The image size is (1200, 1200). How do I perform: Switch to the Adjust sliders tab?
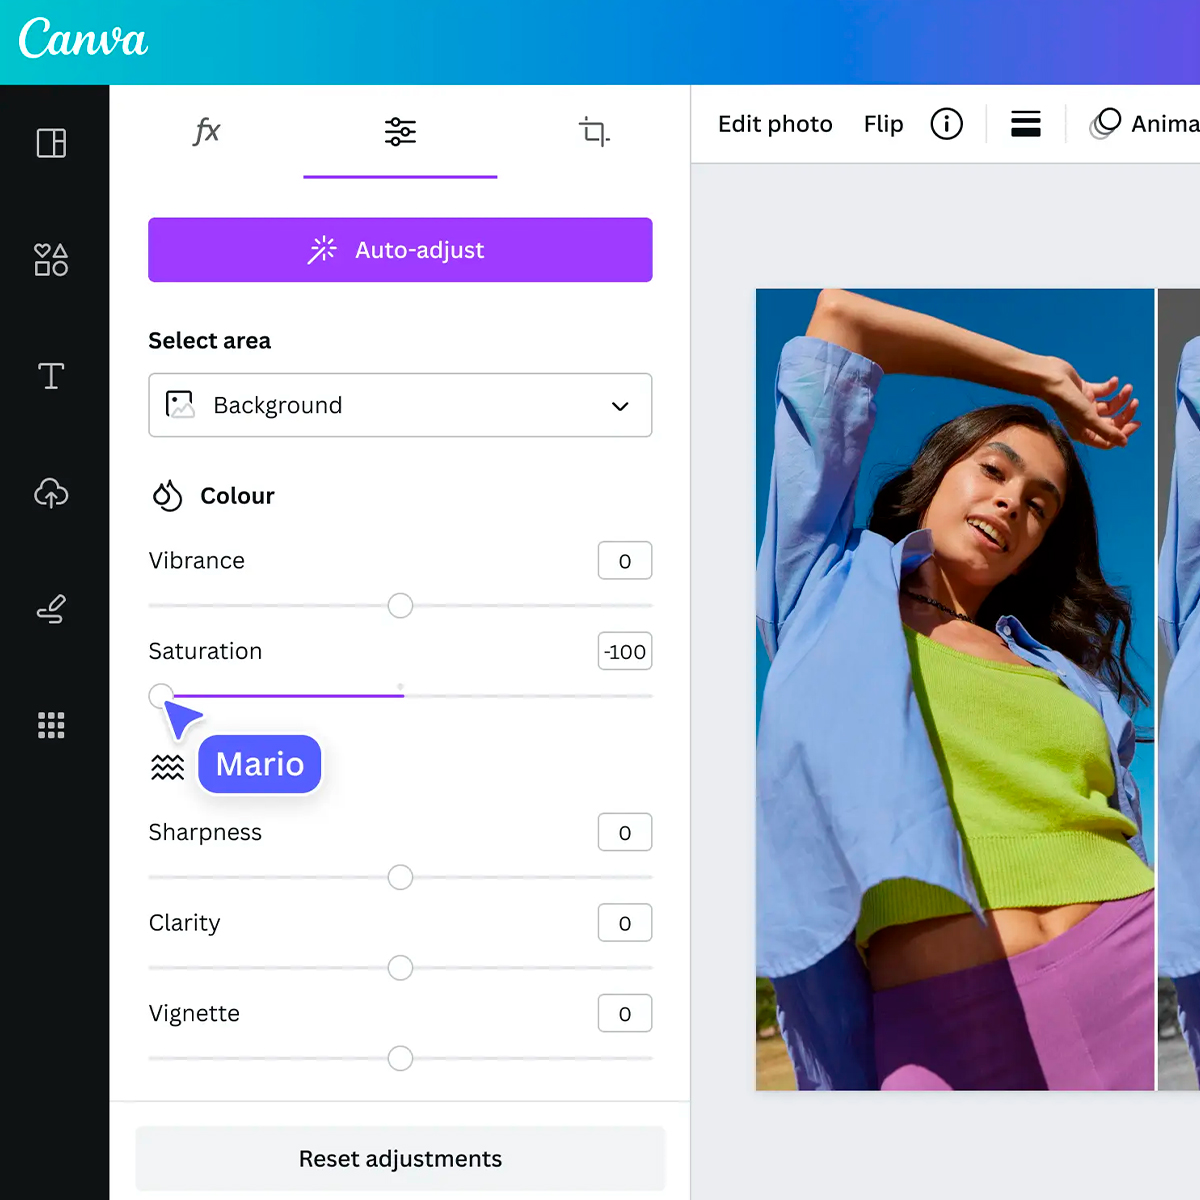point(400,131)
